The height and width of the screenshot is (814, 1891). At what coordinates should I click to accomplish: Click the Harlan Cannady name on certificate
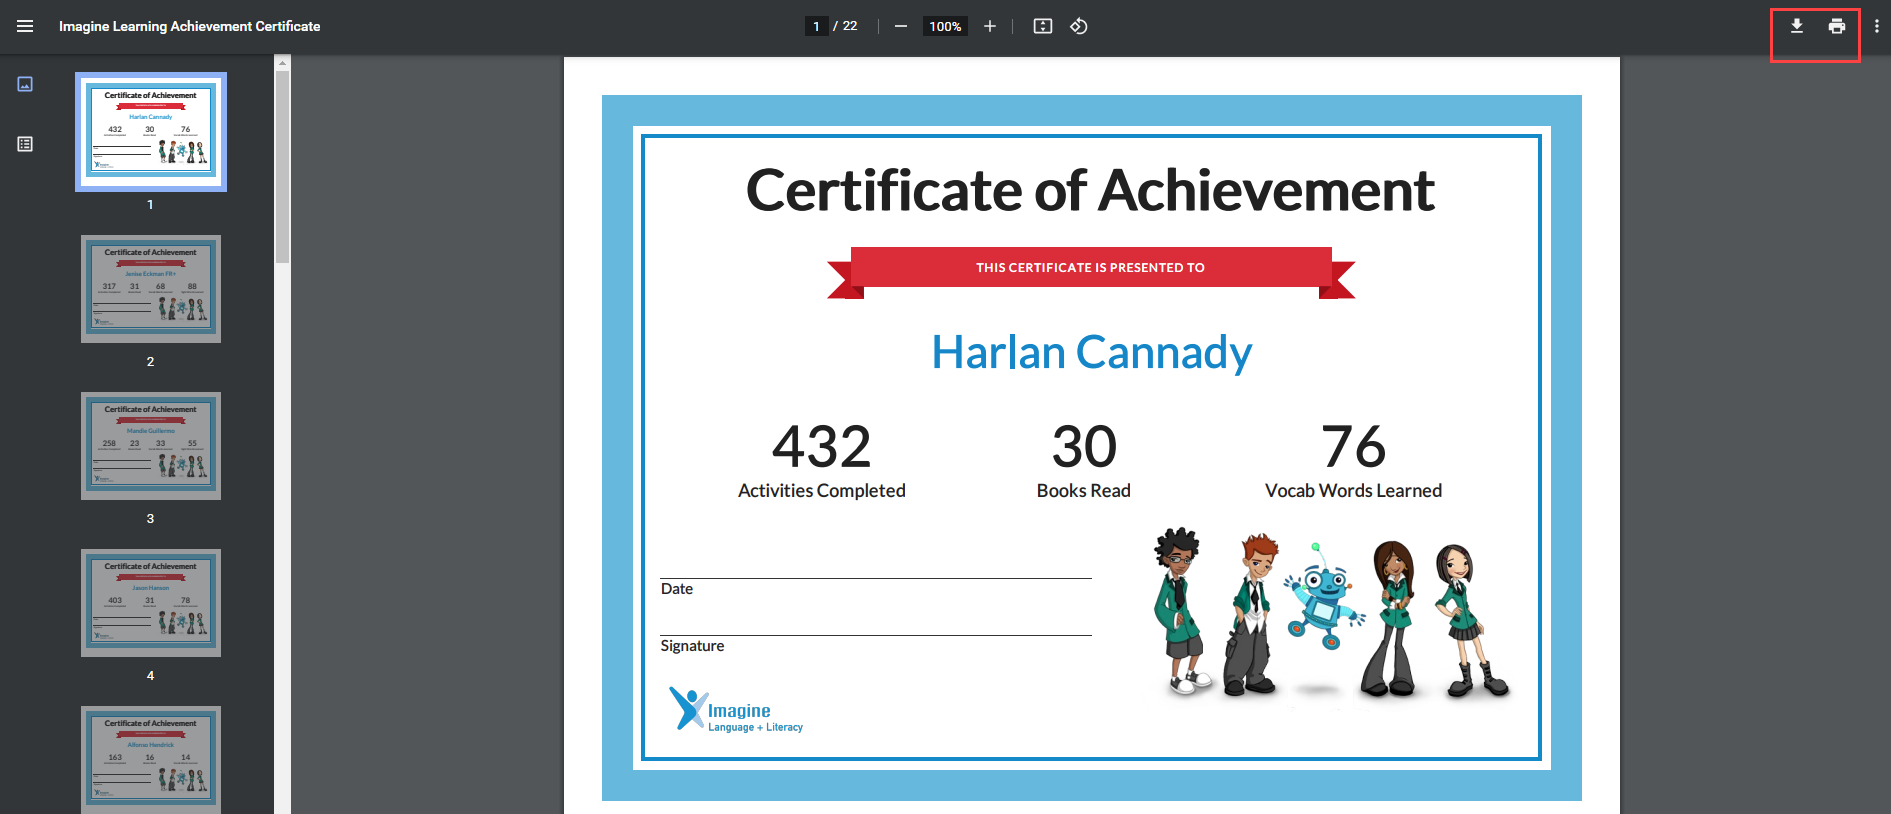point(1091,353)
